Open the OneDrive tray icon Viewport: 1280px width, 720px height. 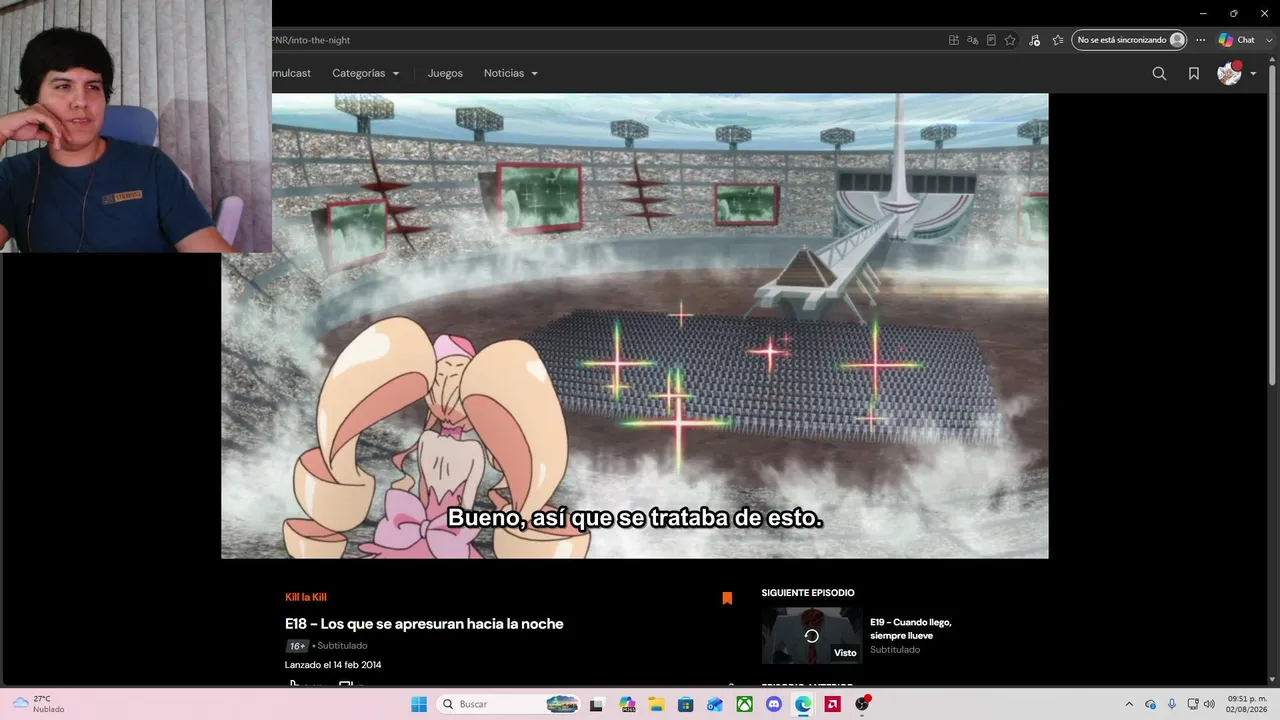pyautogui.click(x=1151, y=704)
